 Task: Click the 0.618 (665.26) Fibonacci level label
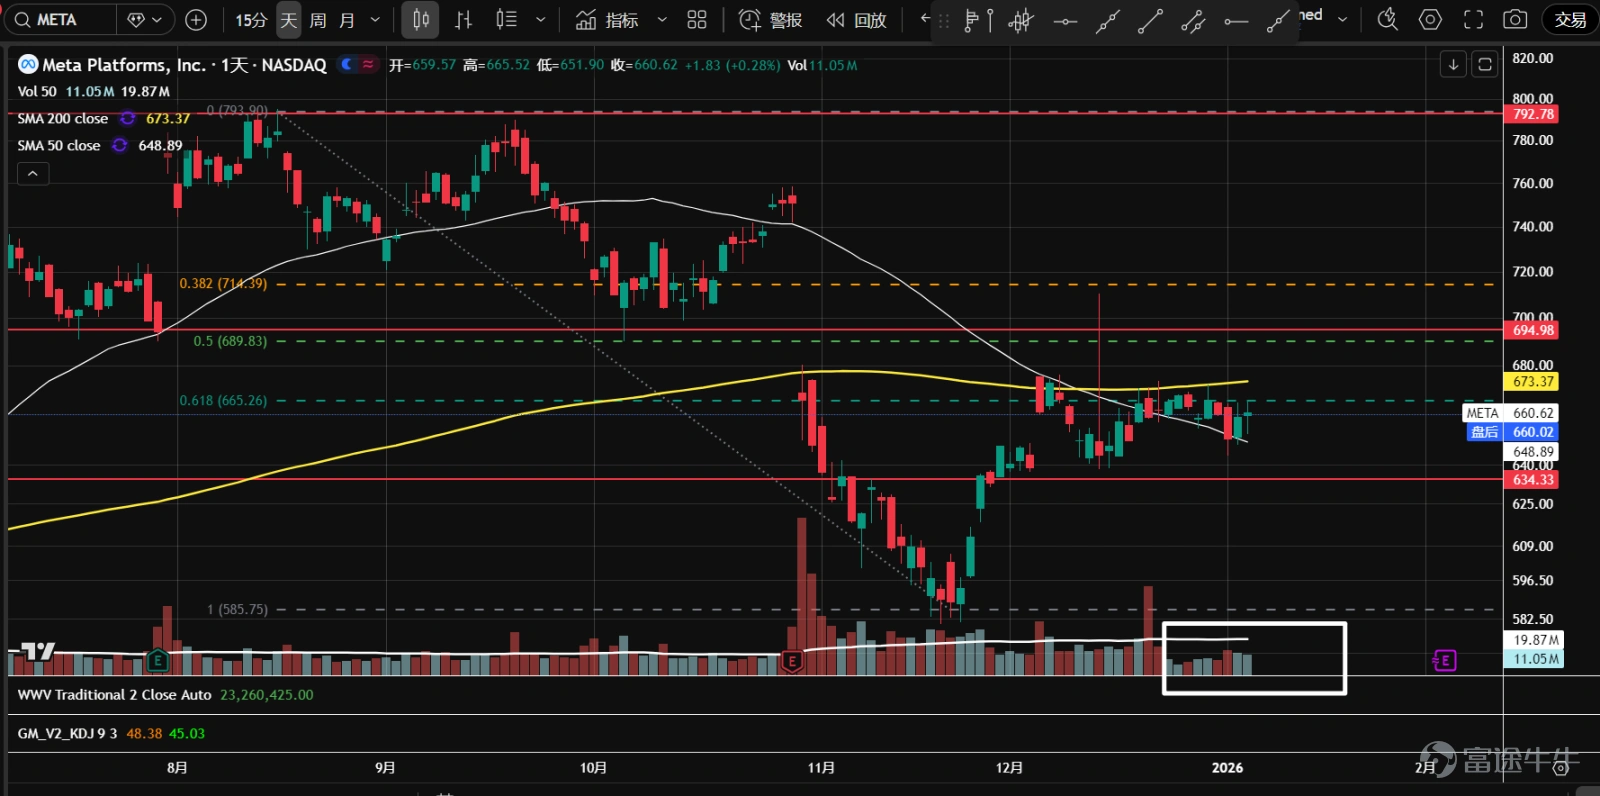[223, 400]
